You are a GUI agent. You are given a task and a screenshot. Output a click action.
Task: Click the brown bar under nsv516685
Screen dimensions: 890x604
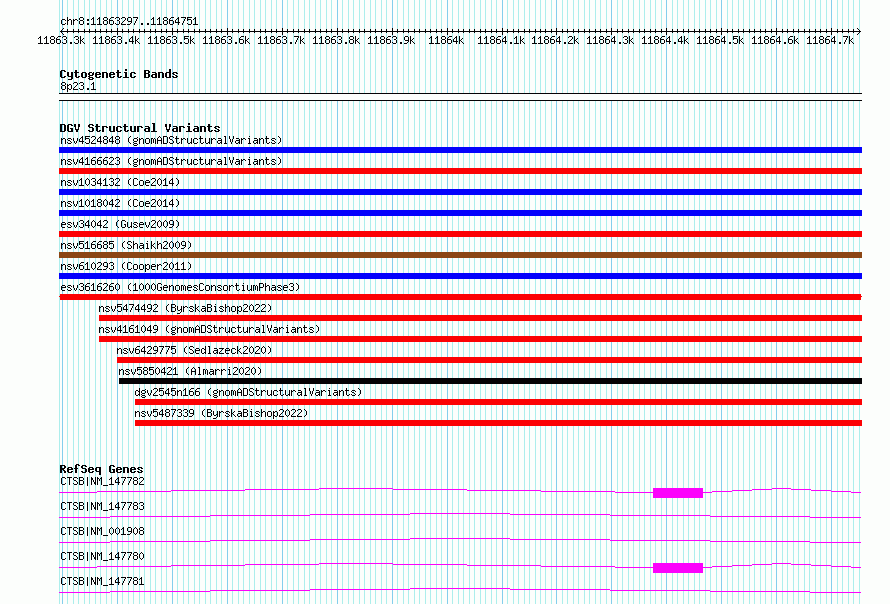(460, 255)
